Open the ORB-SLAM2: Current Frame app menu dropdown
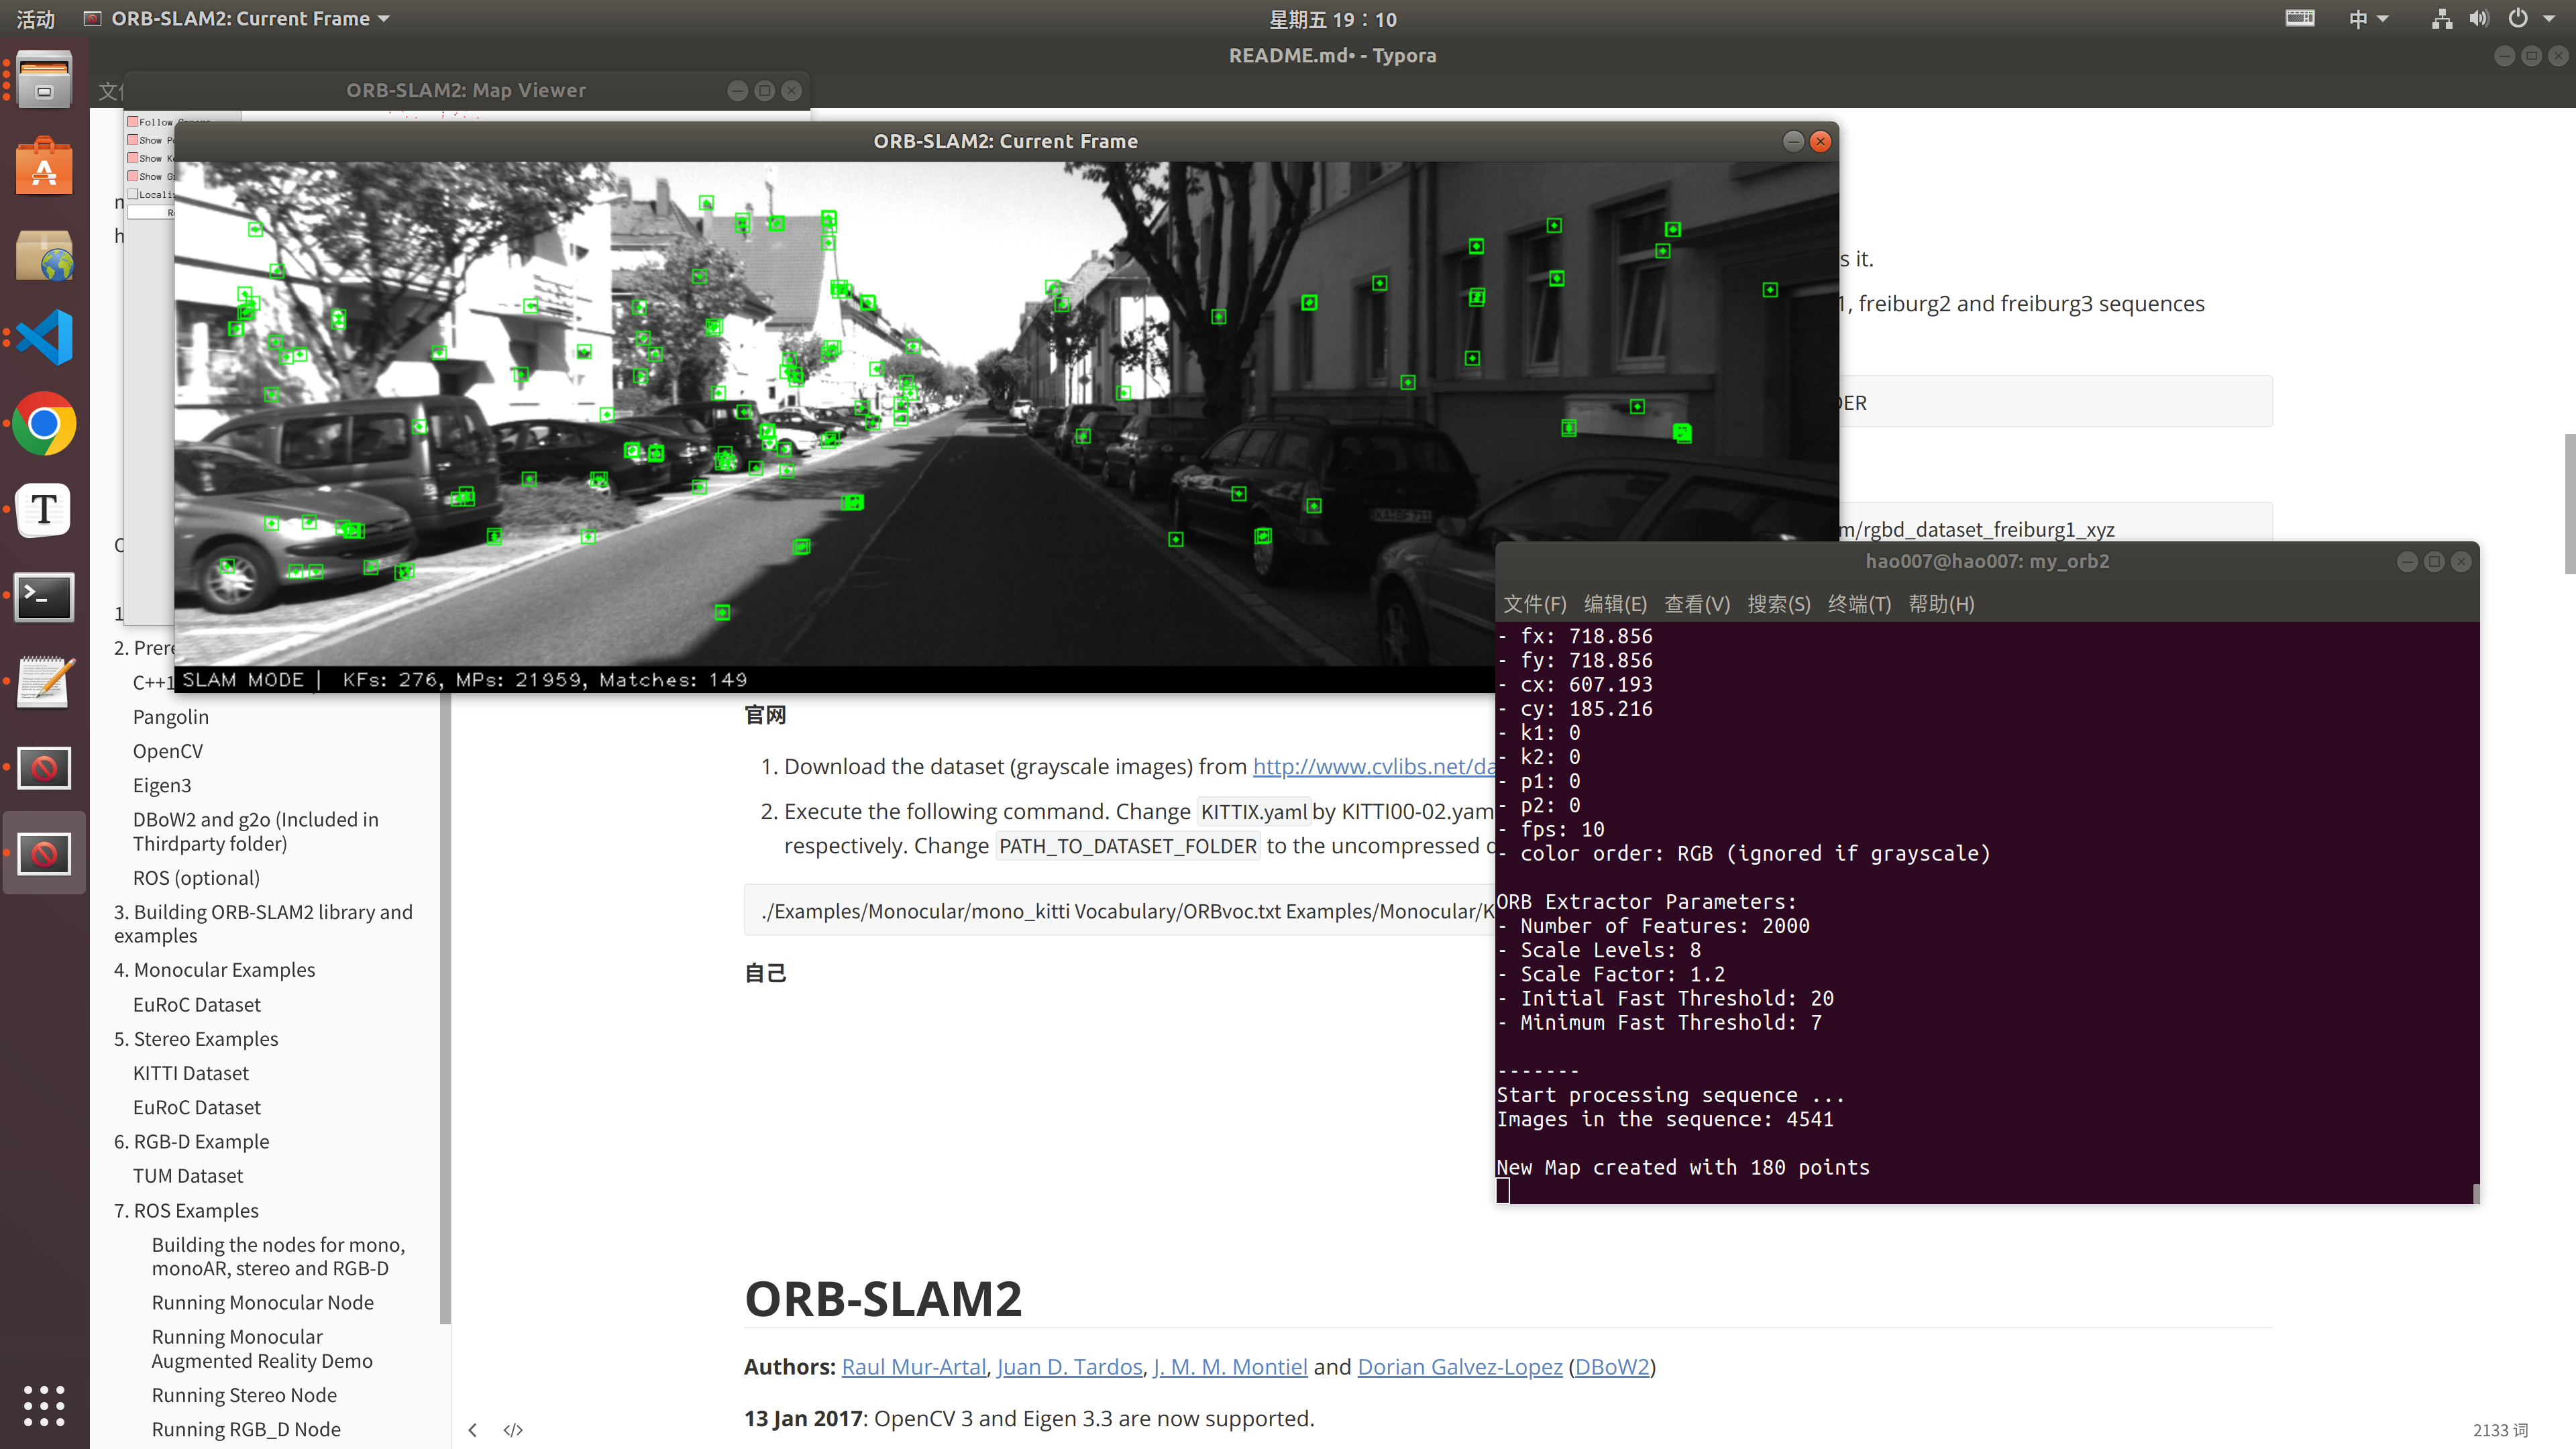The width and height of the screenshot is (2576, 1449). click(237, 18)
